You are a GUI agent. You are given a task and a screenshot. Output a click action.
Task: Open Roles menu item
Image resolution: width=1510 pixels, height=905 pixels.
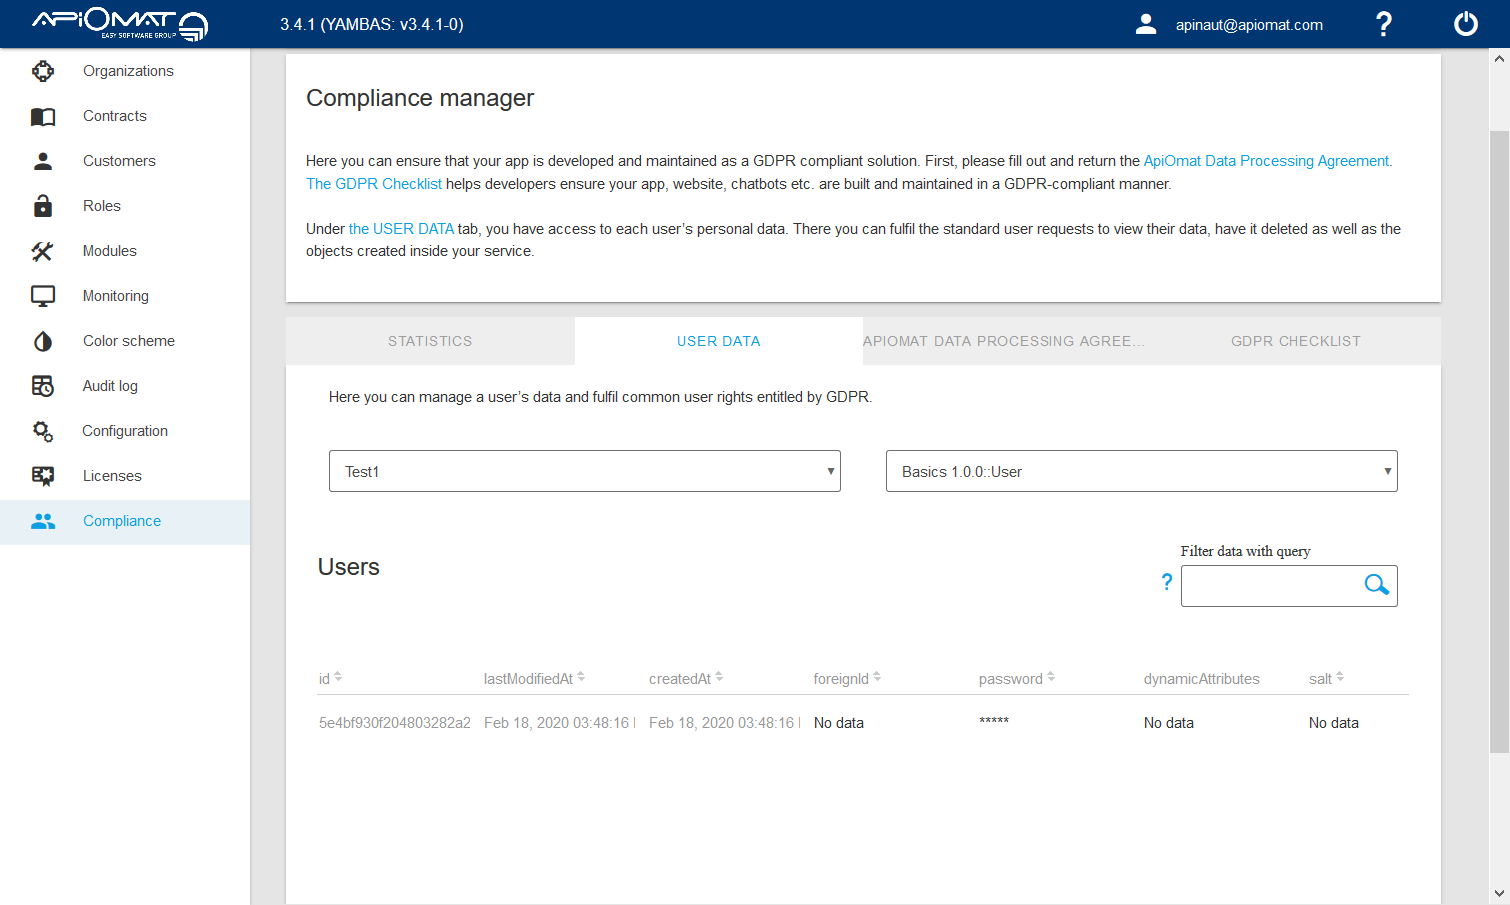pos(125,206)
